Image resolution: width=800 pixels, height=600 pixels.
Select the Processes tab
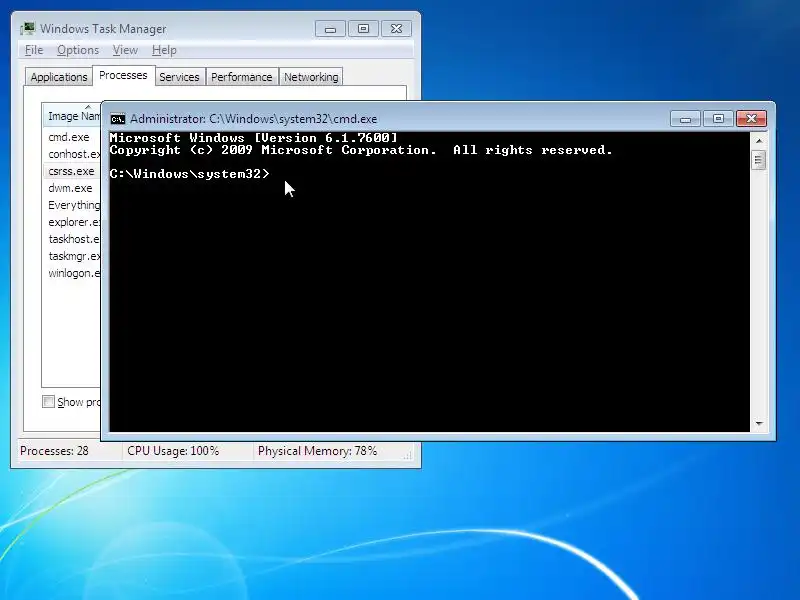[x=123, y=76]
